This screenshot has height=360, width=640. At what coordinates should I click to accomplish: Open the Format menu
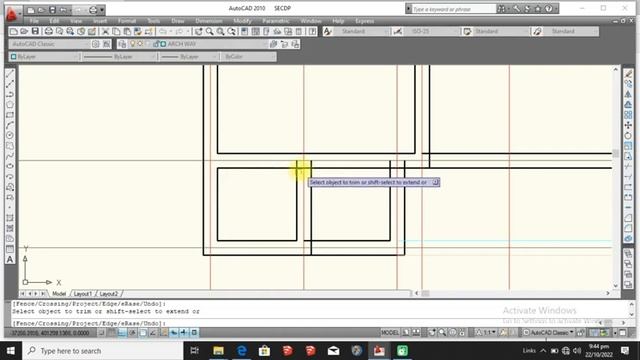tap(127, 21)
